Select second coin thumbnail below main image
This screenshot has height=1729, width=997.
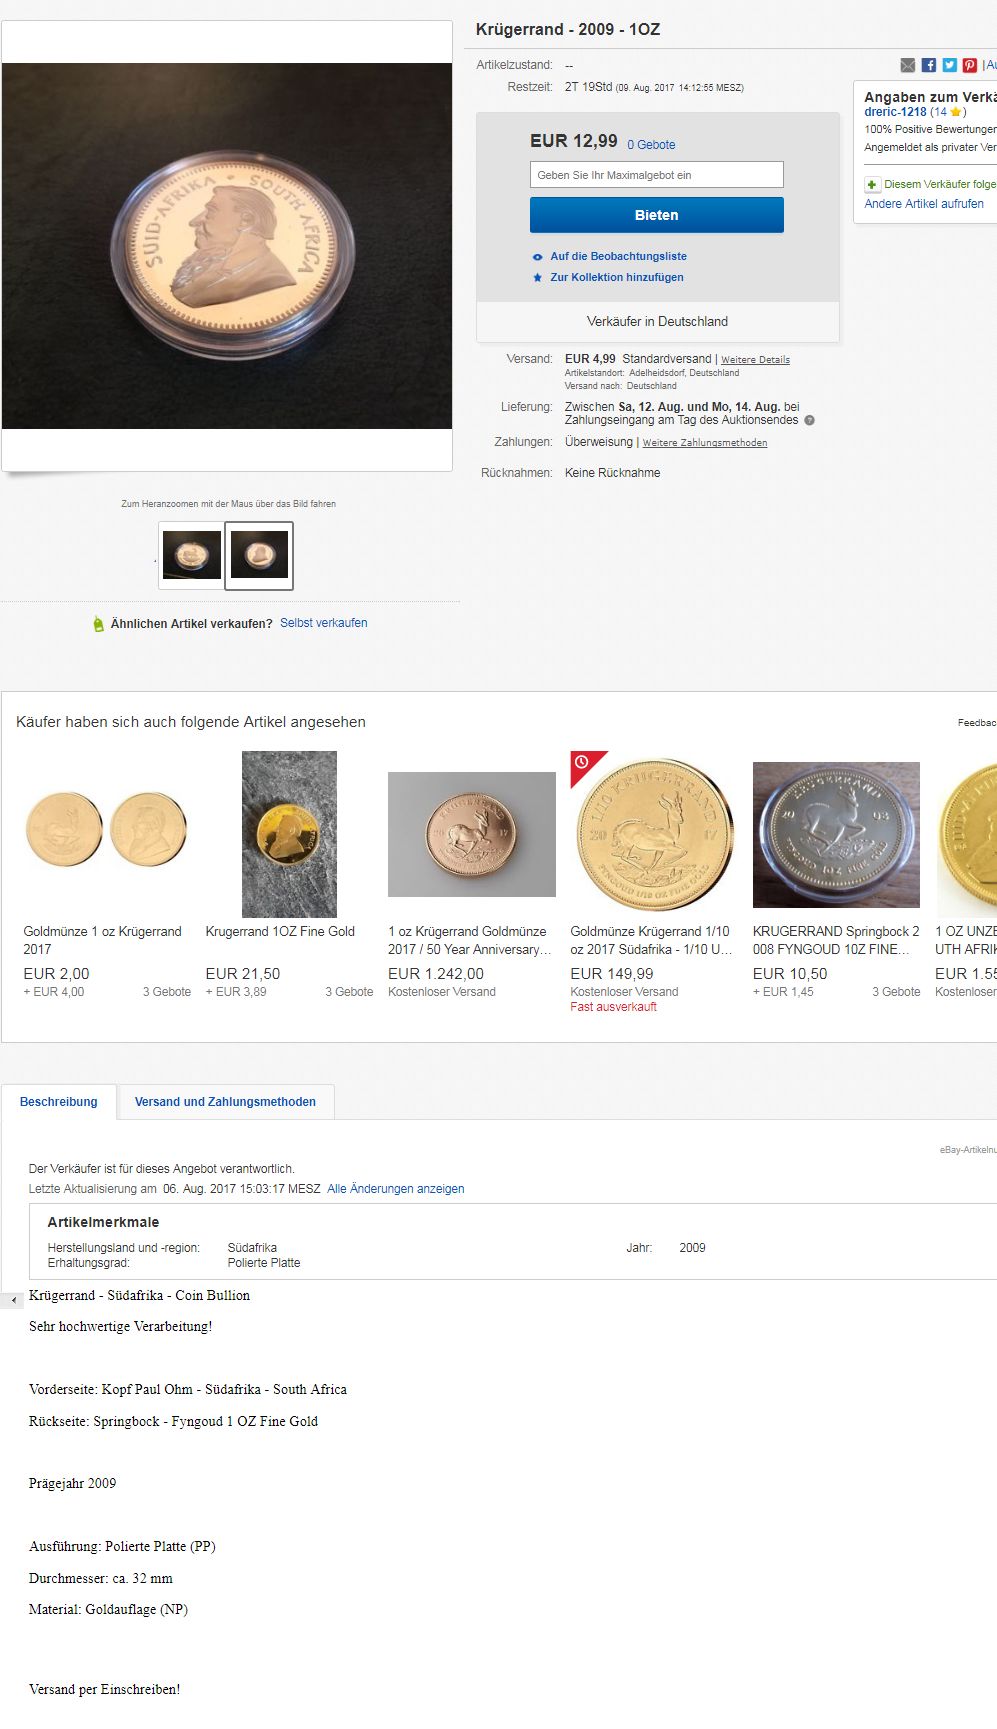[x=259, y=555]
